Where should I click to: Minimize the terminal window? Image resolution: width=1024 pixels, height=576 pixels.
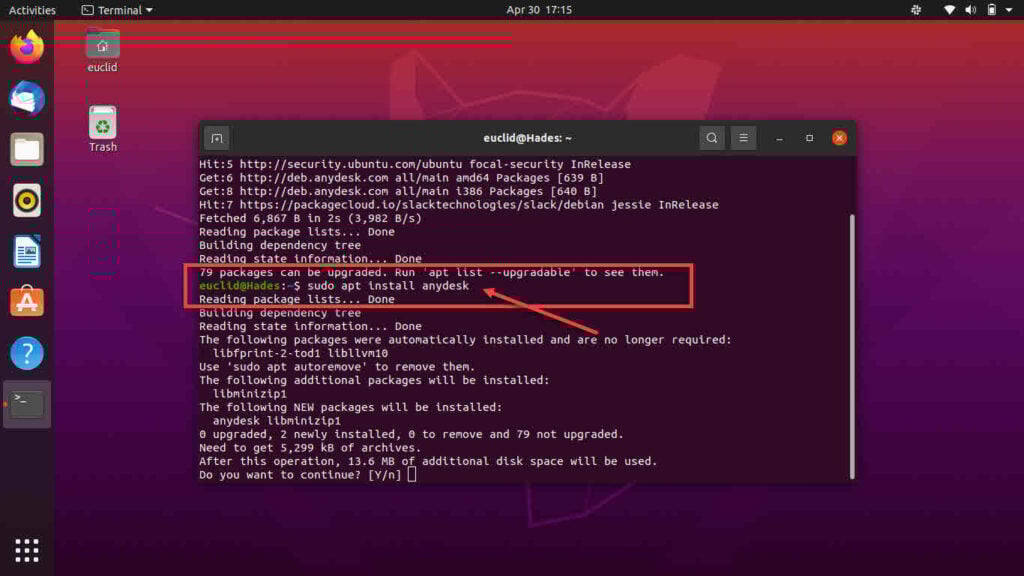[779, 138]
